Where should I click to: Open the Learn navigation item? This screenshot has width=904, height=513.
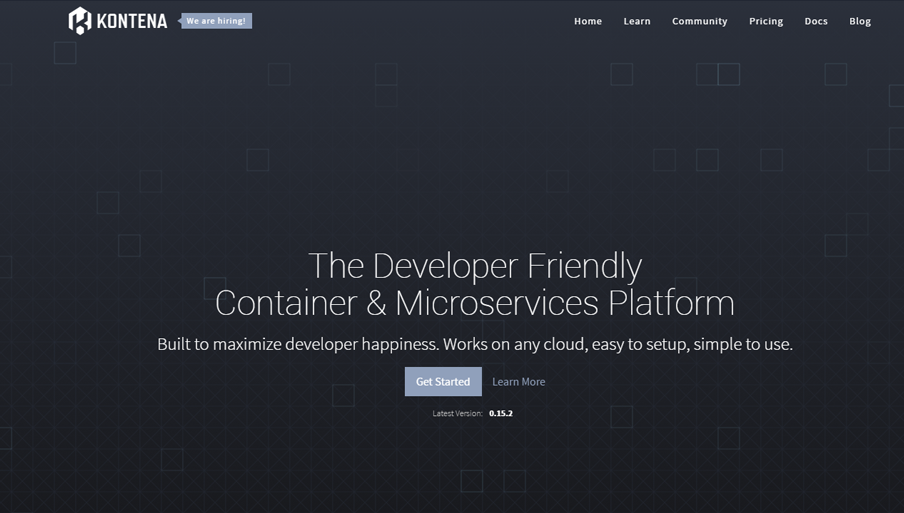pos(636,21)
